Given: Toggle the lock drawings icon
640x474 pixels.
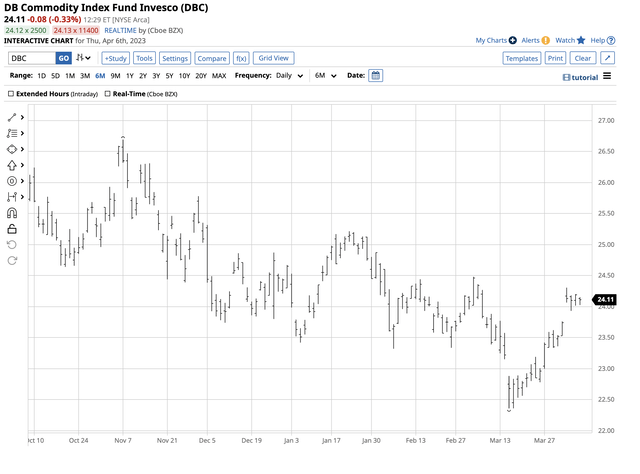Looking at the screenshot, I should [12, 229].
